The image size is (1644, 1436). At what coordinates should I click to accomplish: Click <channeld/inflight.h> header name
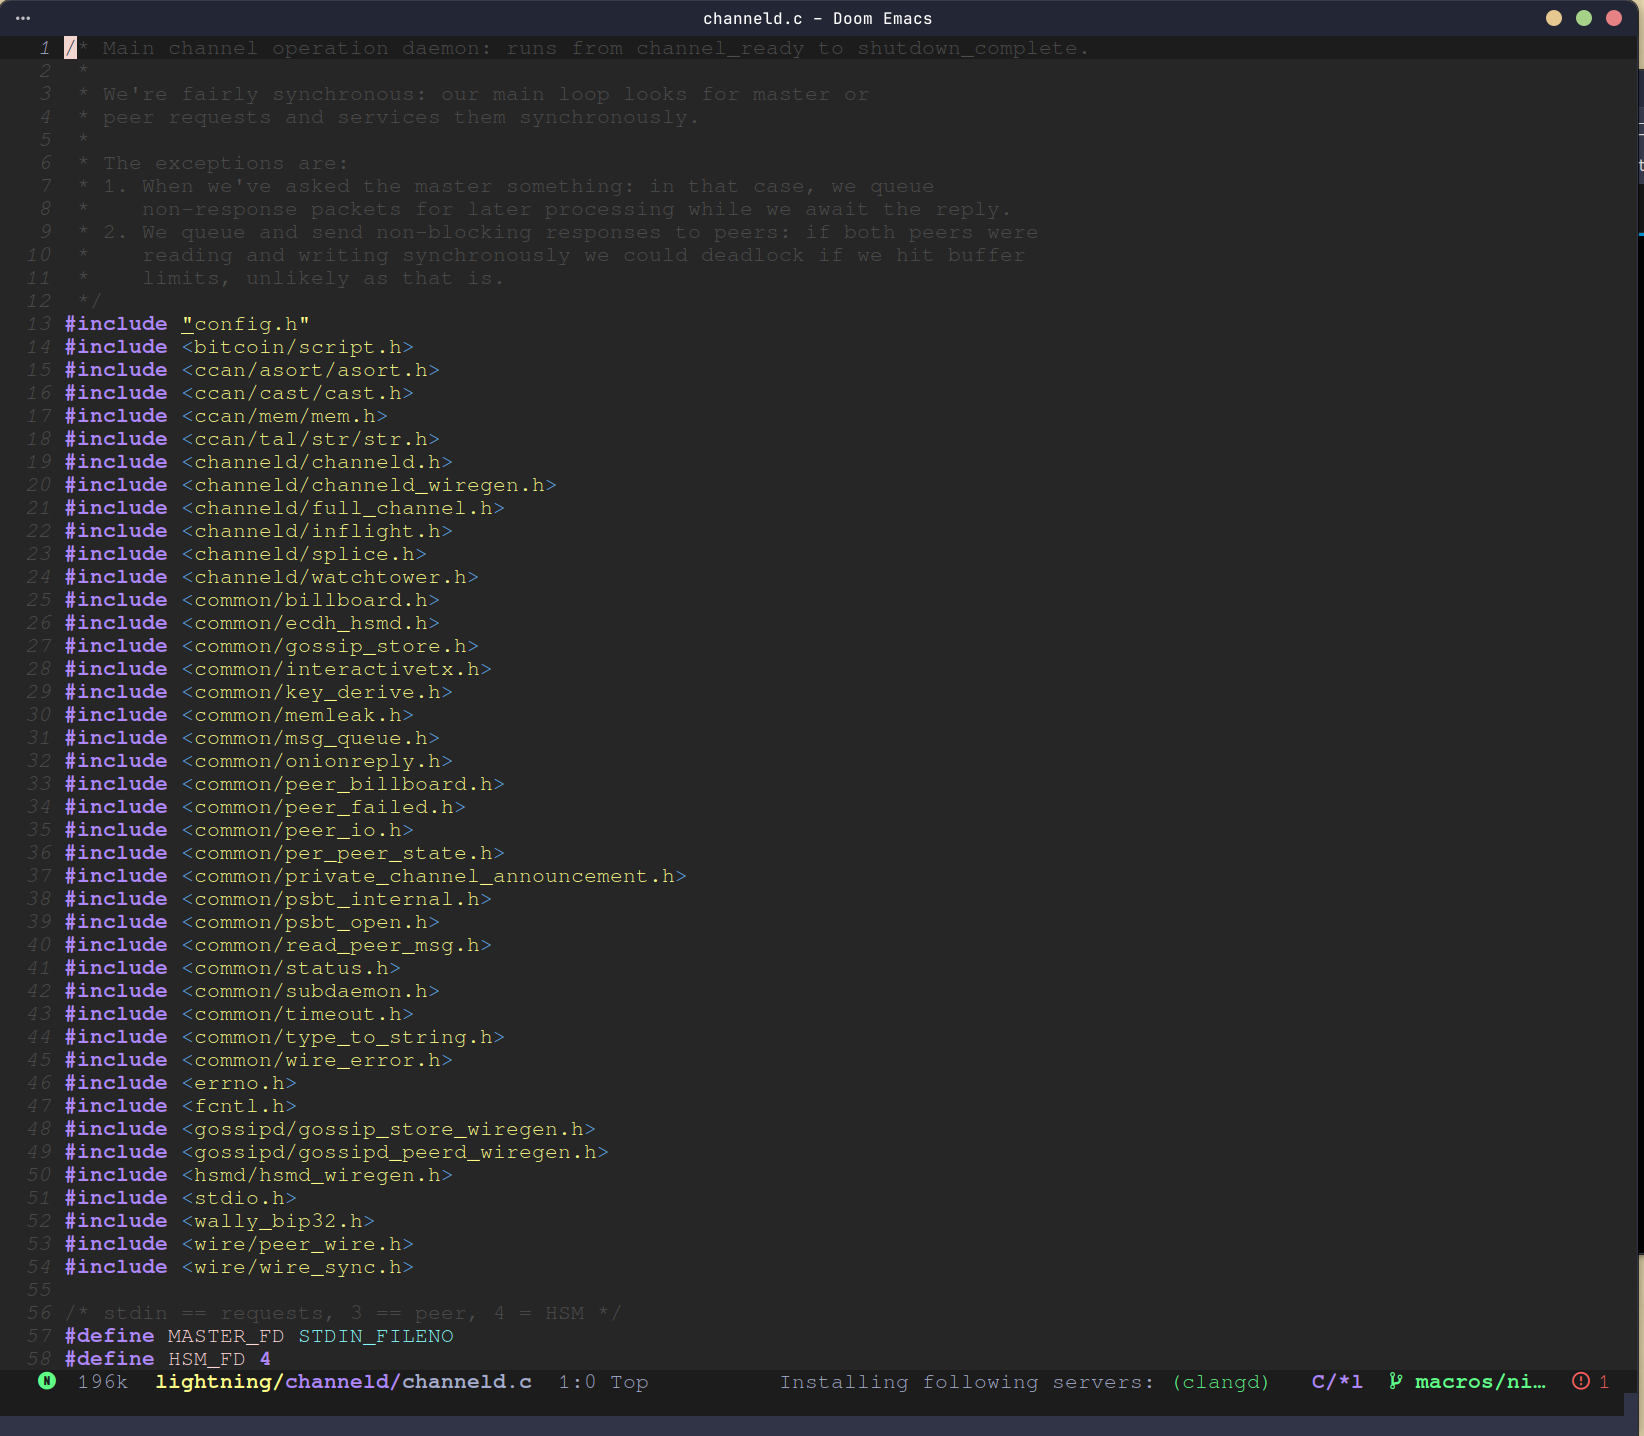tap(317, 531)
